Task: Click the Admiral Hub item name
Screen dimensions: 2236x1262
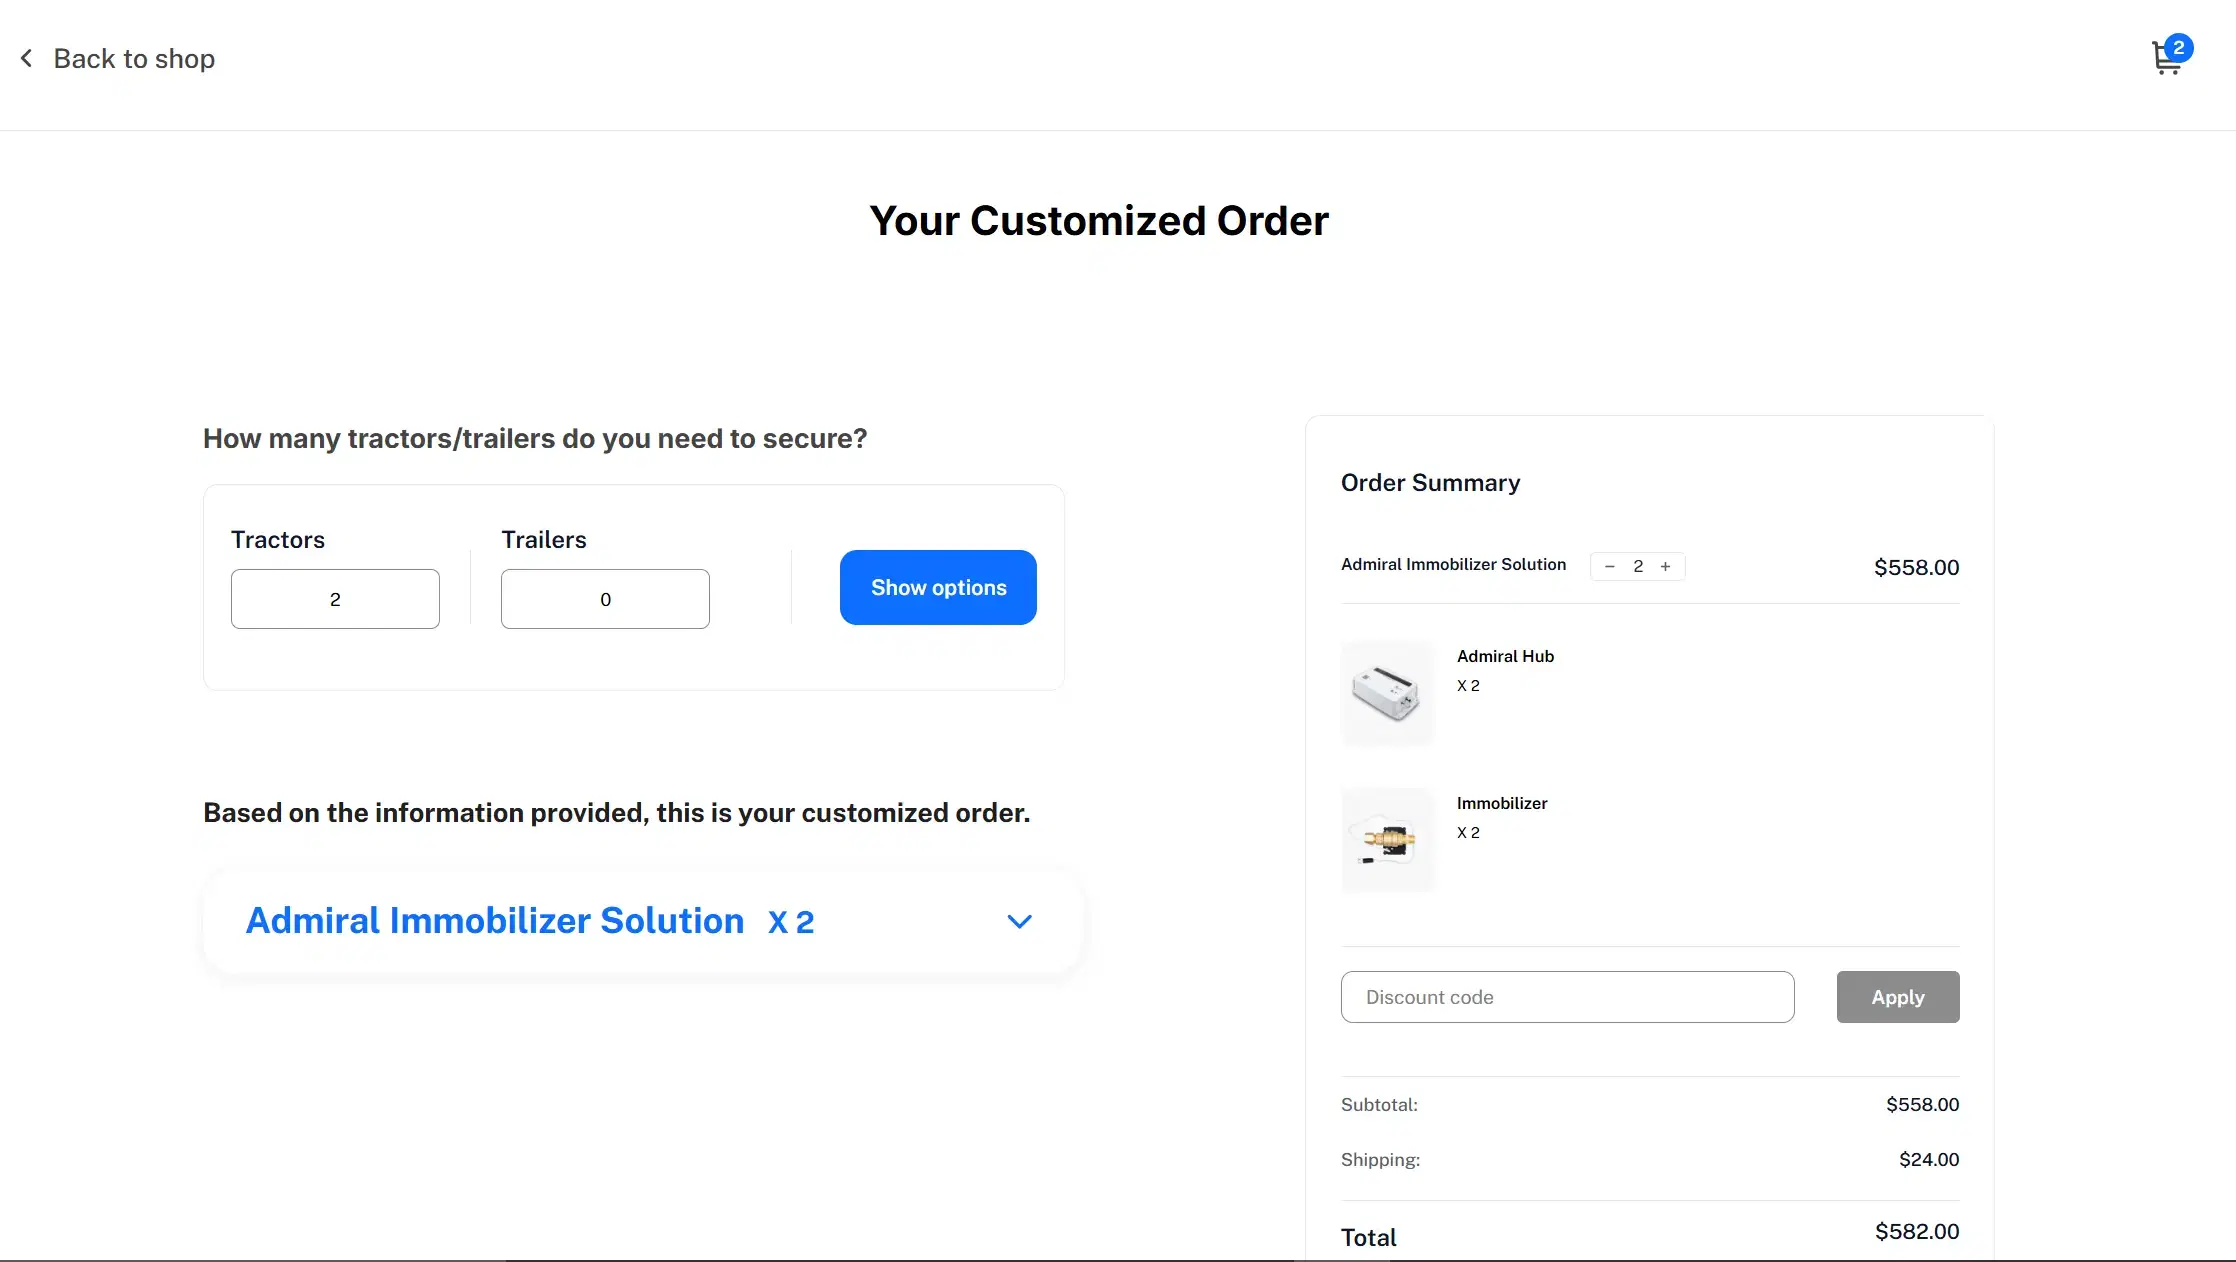Action: 1505,657
